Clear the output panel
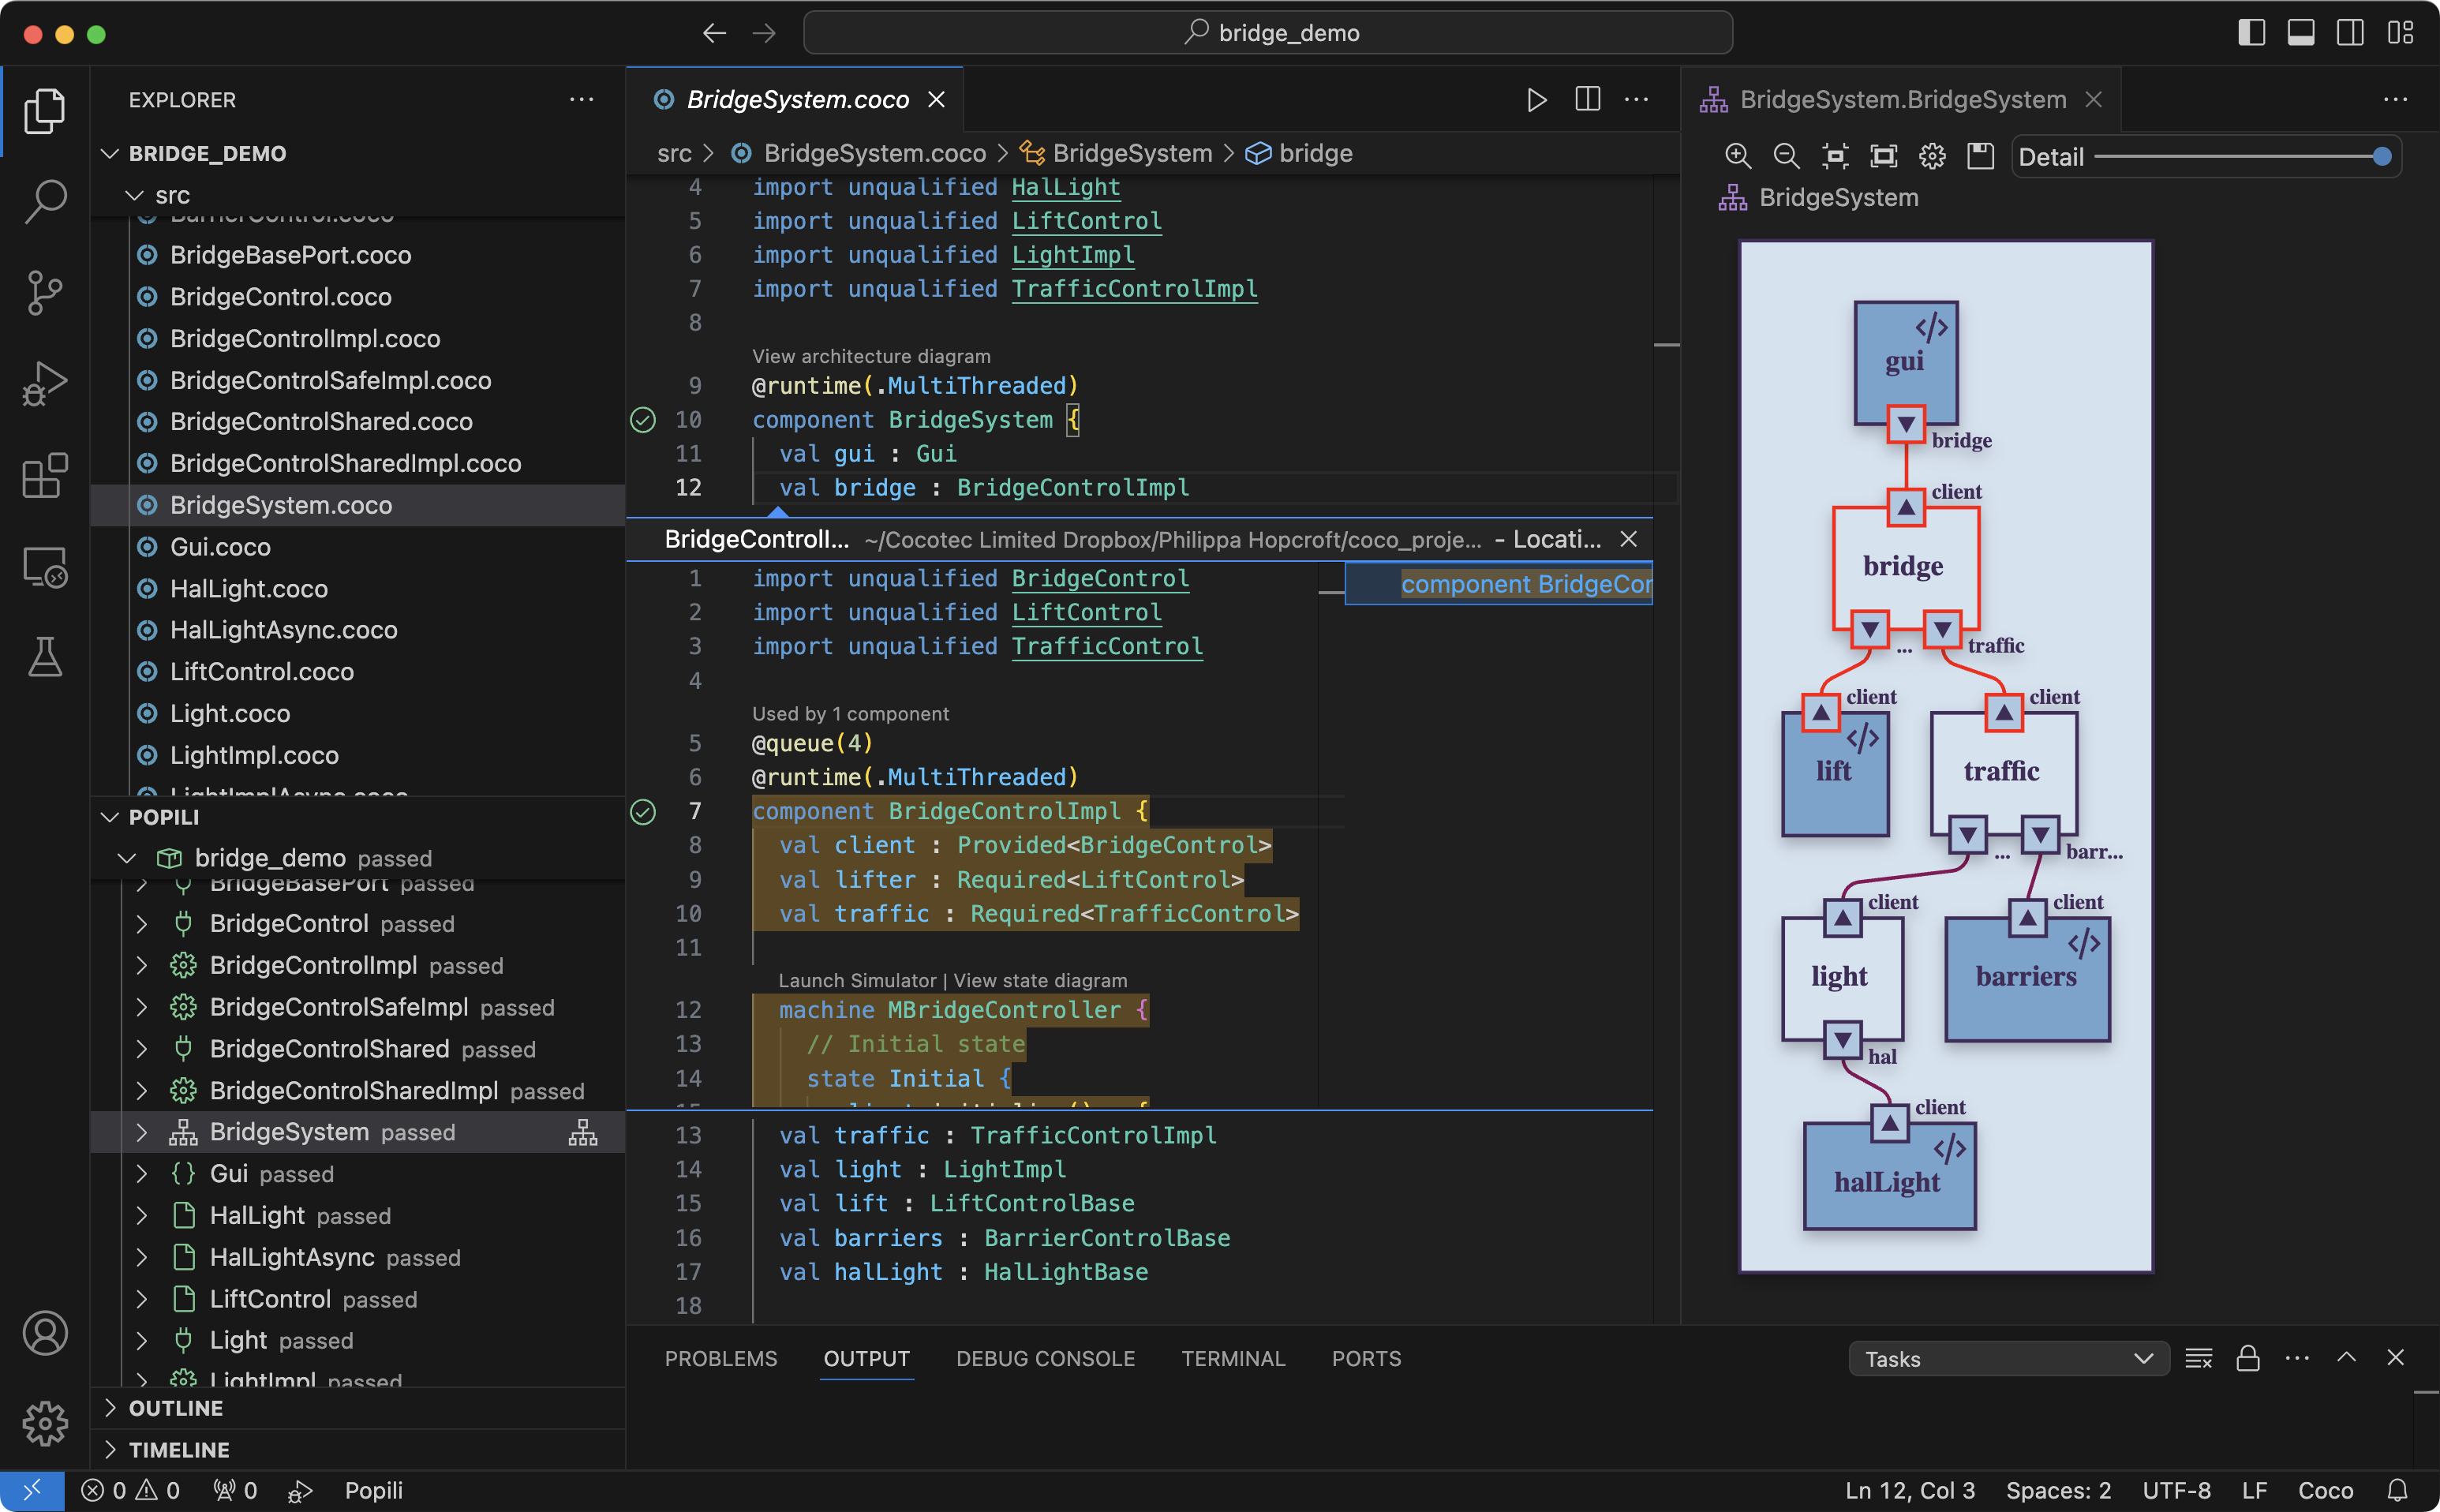Viewport: 2440px width, 1512px height. (2199, 1358)
